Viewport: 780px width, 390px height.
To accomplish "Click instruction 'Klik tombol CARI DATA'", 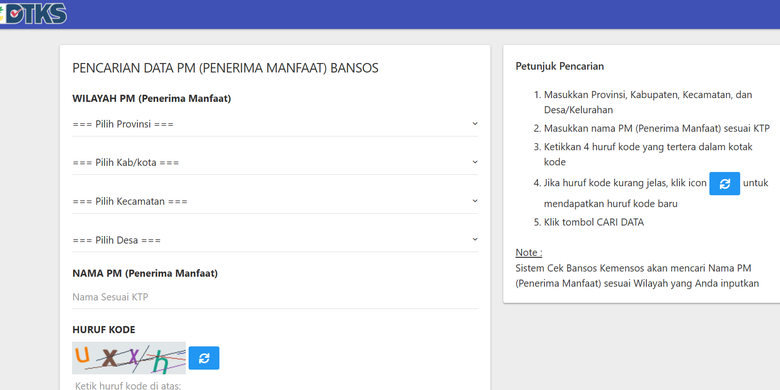I will 594,222.
